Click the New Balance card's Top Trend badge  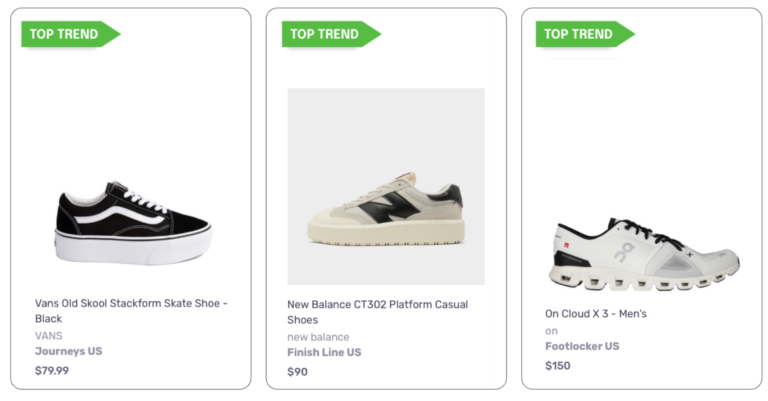(x=326, y=34)
